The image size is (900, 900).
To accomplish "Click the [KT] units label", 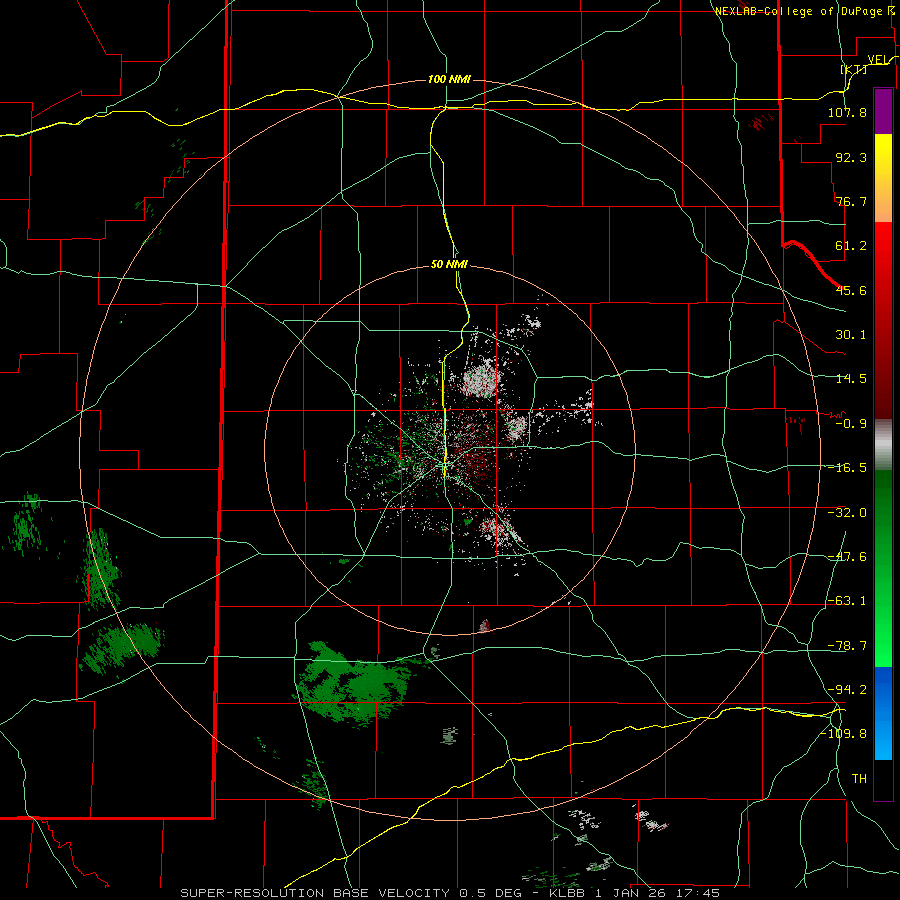I will pyautogui.click(x=854, y=69).
